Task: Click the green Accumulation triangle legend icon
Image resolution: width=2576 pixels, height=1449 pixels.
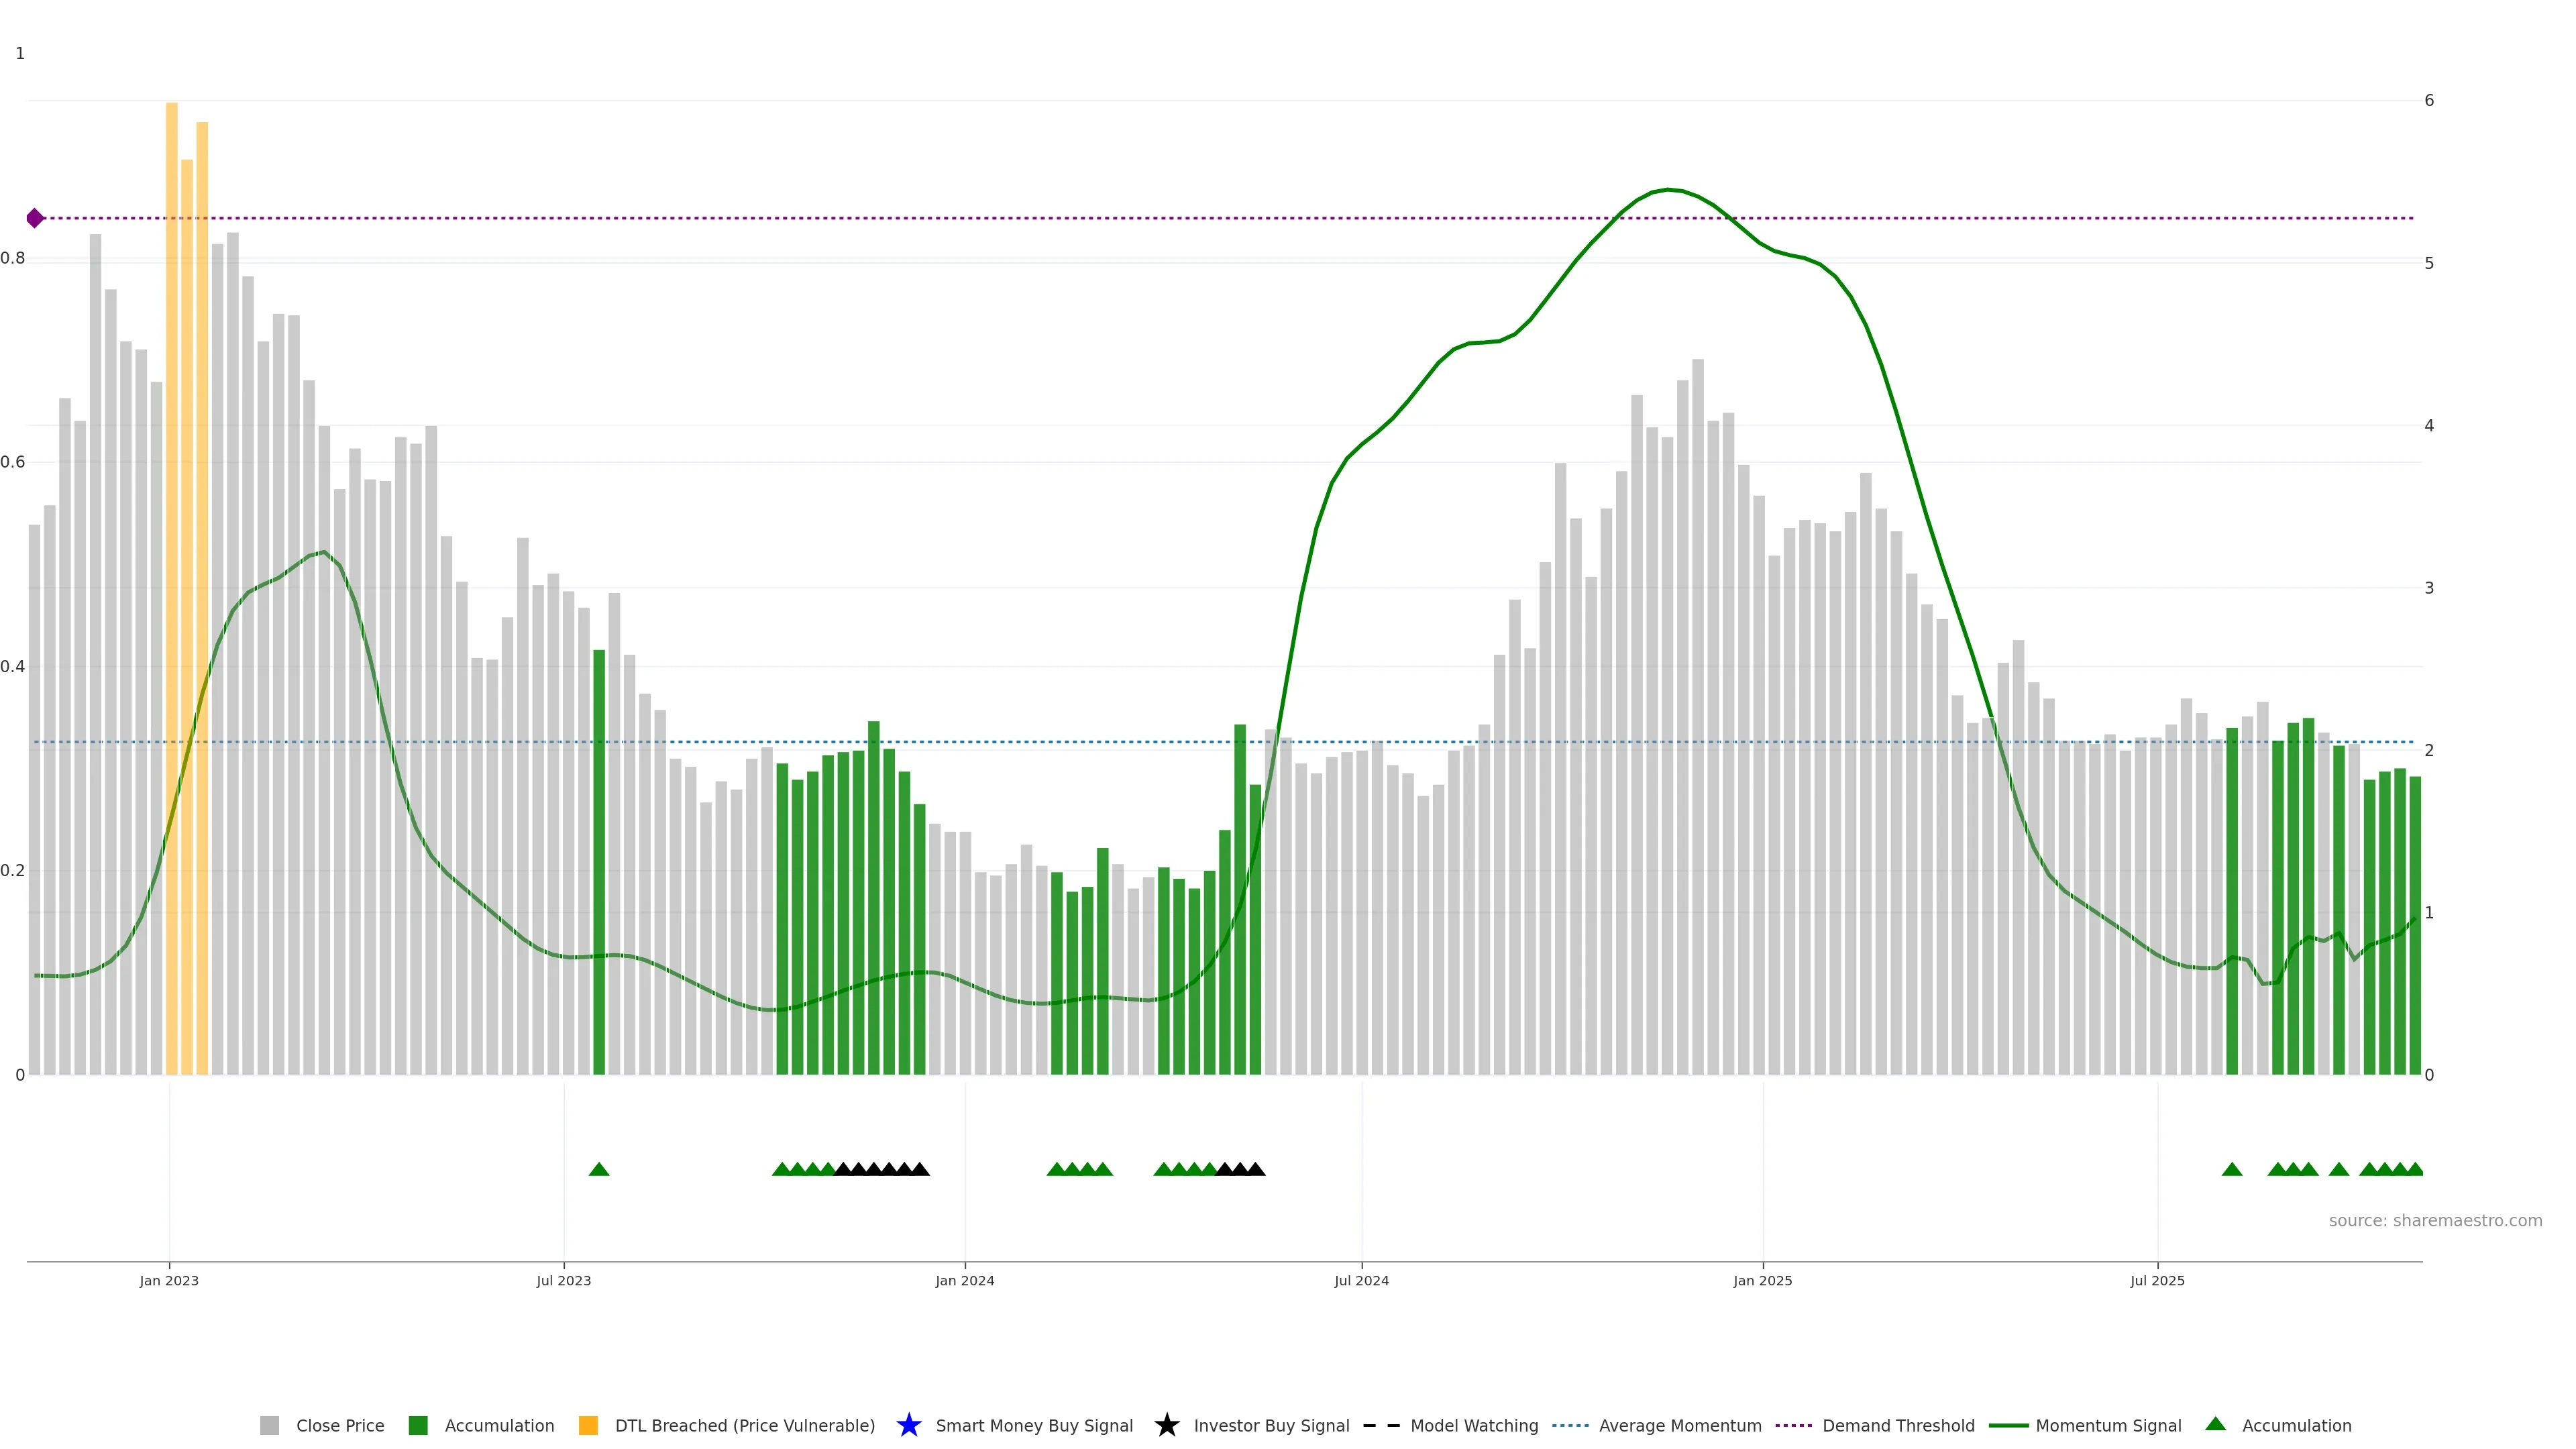Action: click(2215, 1424)
